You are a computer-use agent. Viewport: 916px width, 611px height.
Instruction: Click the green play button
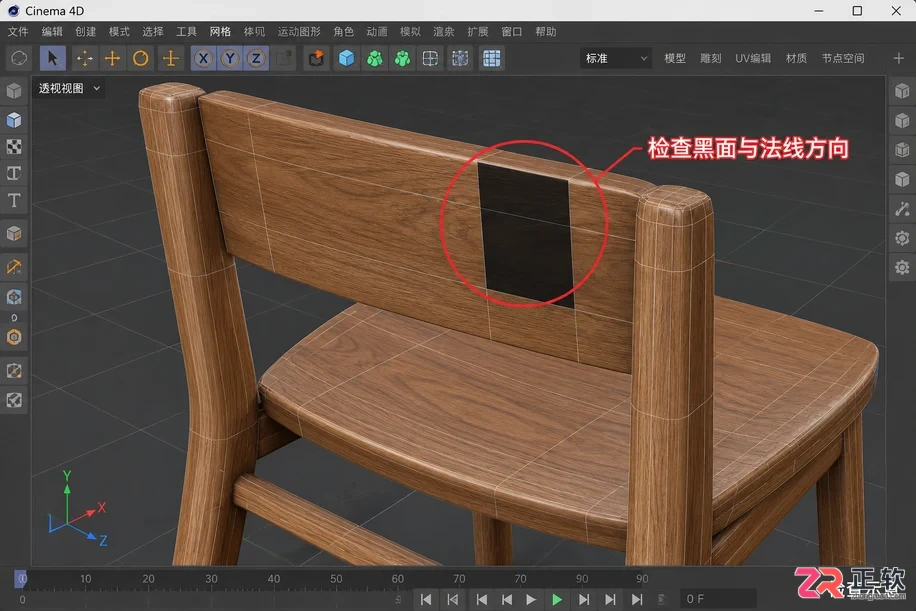(x=557, y=599)
